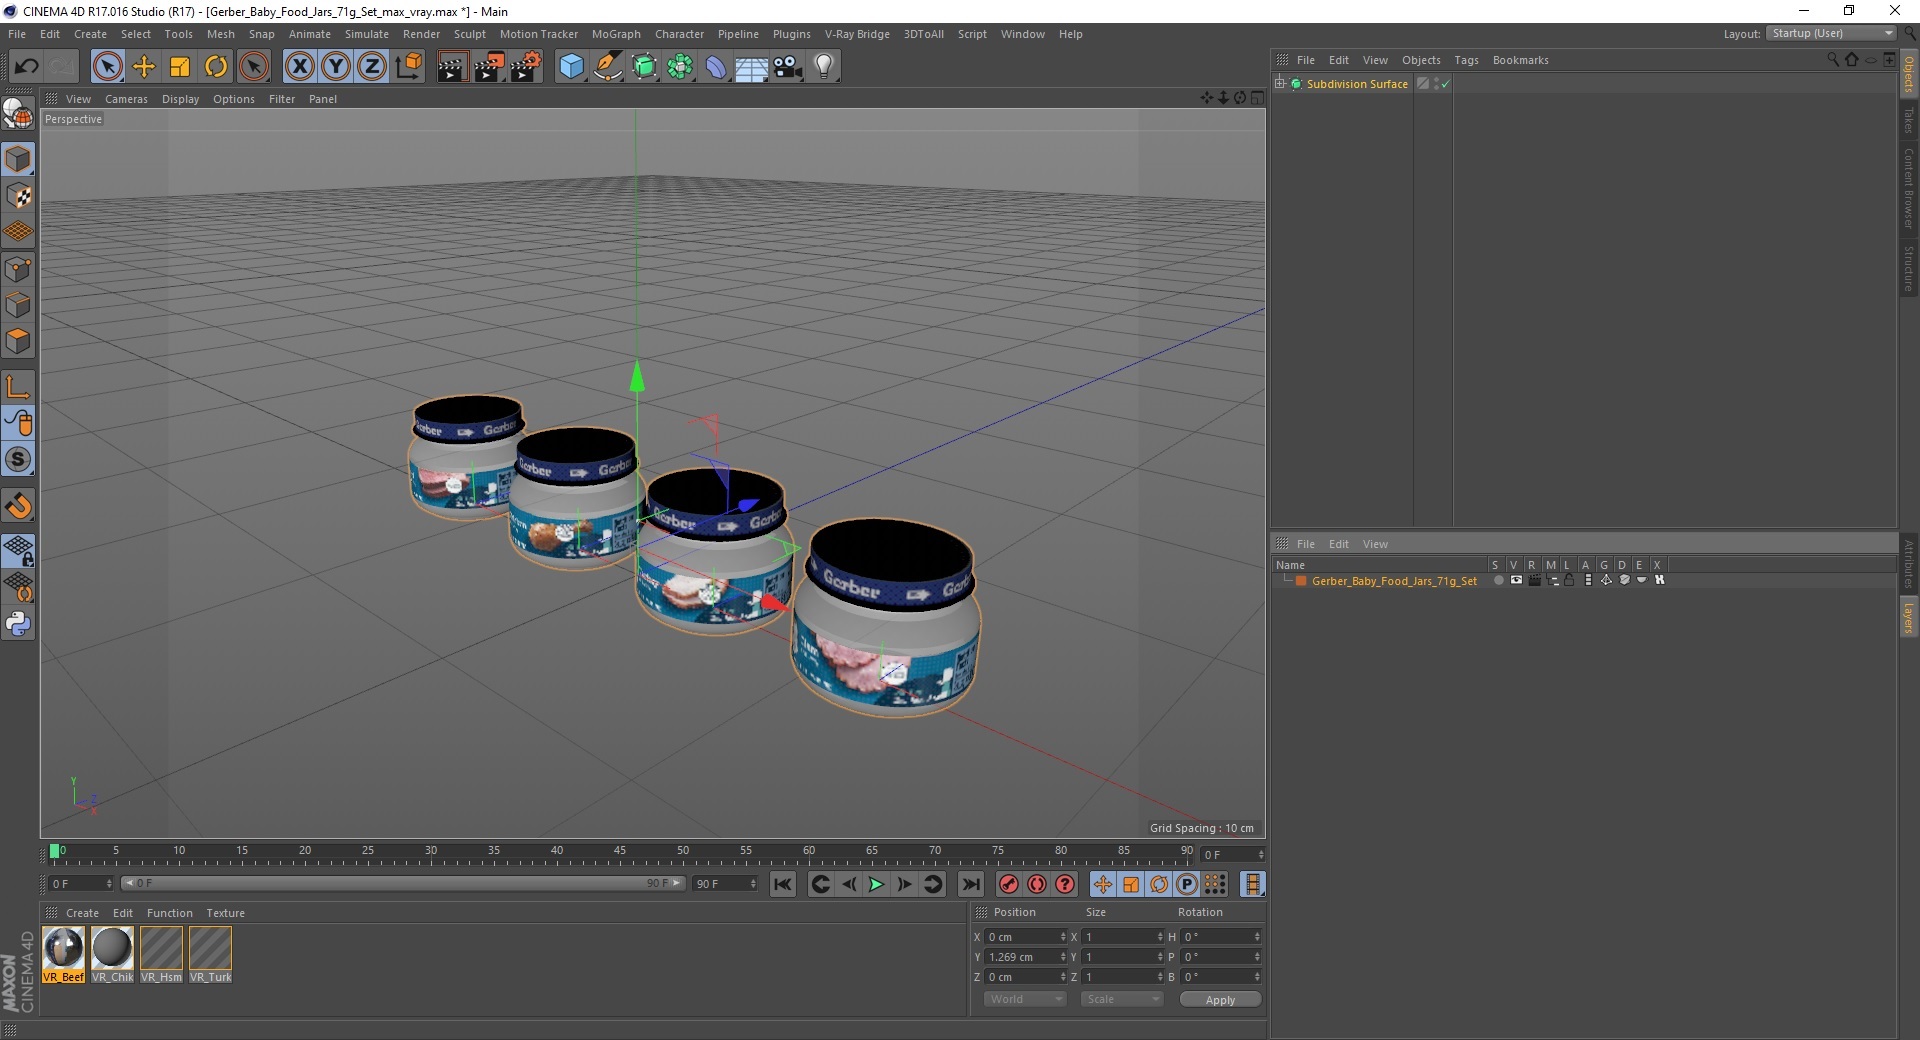Open material manager Create menu
Viewport: 1920px width, 1040px height.
pyautogui.click(x=82, y=913)
